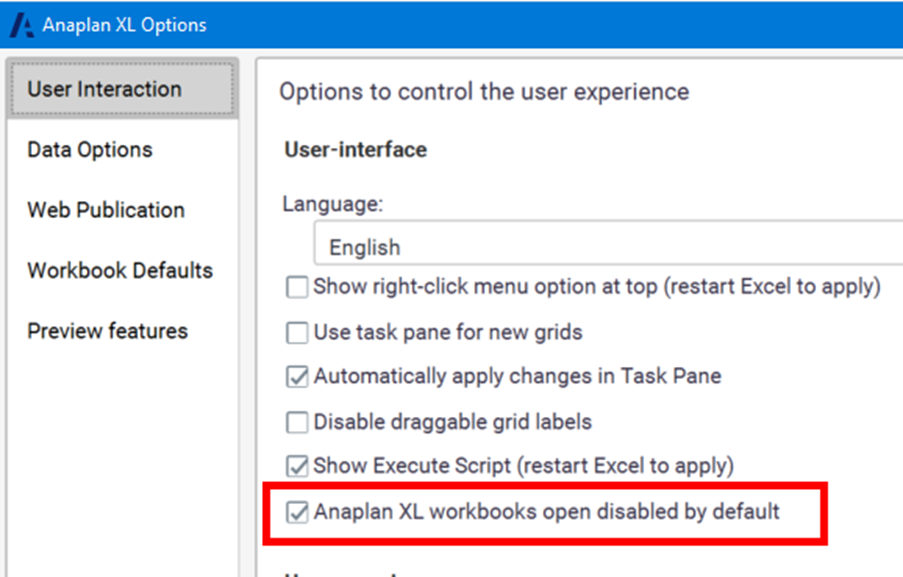903x577 pixels.
Task: Go to the Workbook Defaults tab
Action: point(120,270)
